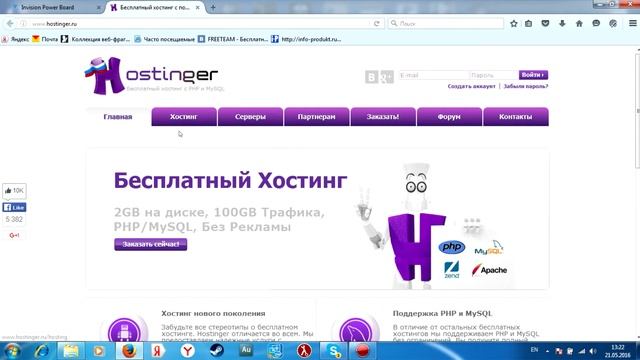Open Adobe Audition from the taskbar
The height and width of the screenshot is (360, 640).
(x=246, y=350)
